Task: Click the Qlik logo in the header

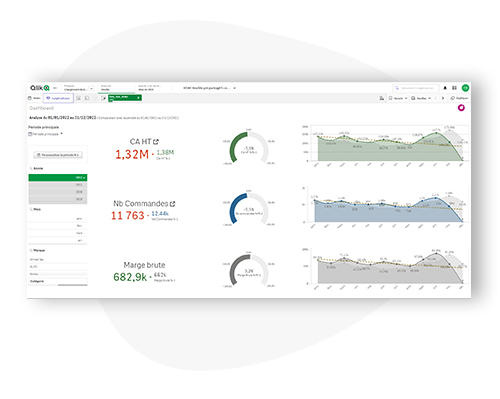Action: [40, 88]
